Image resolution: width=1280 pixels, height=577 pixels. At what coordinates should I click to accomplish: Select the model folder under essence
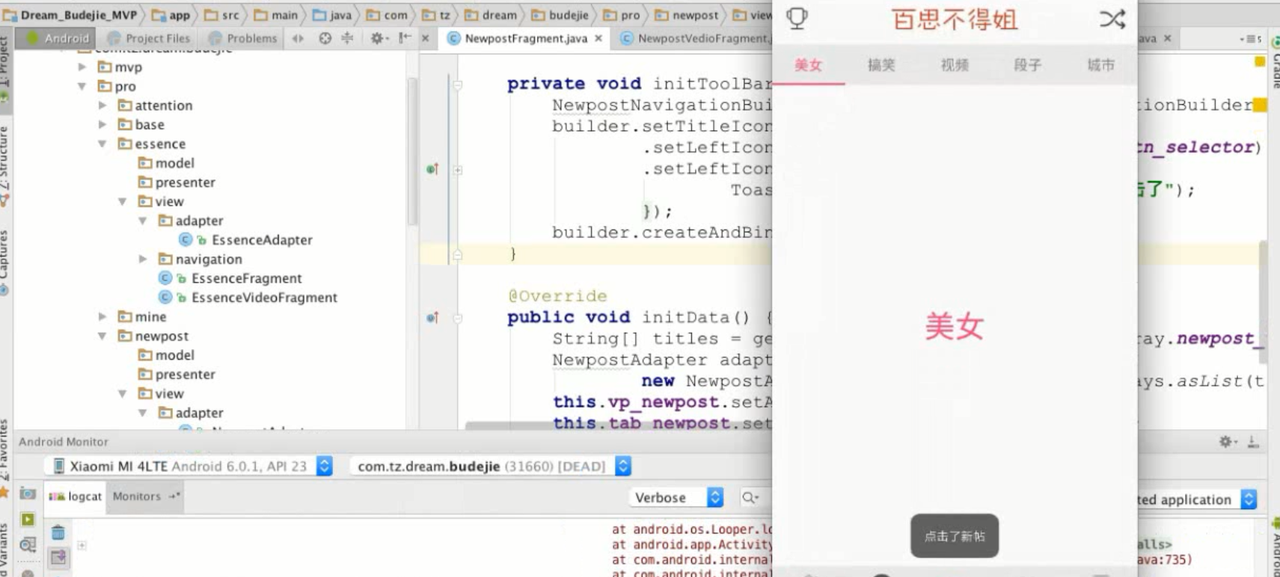point(166,163)
